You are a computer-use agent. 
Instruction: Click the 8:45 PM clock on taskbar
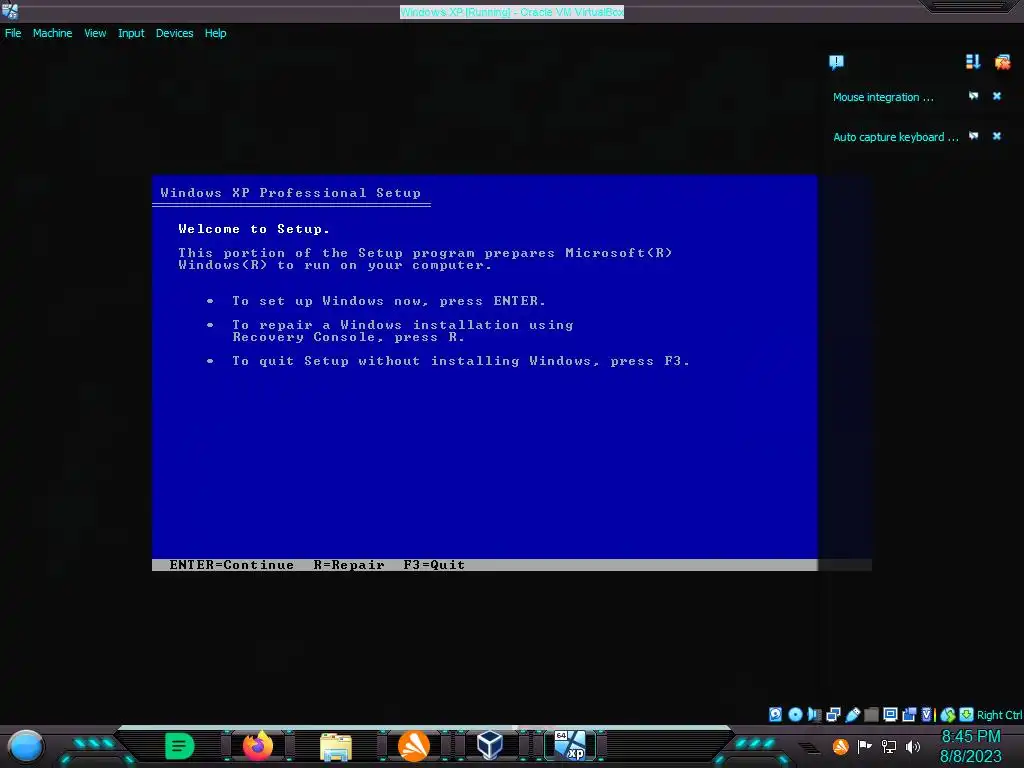(970, 737)
